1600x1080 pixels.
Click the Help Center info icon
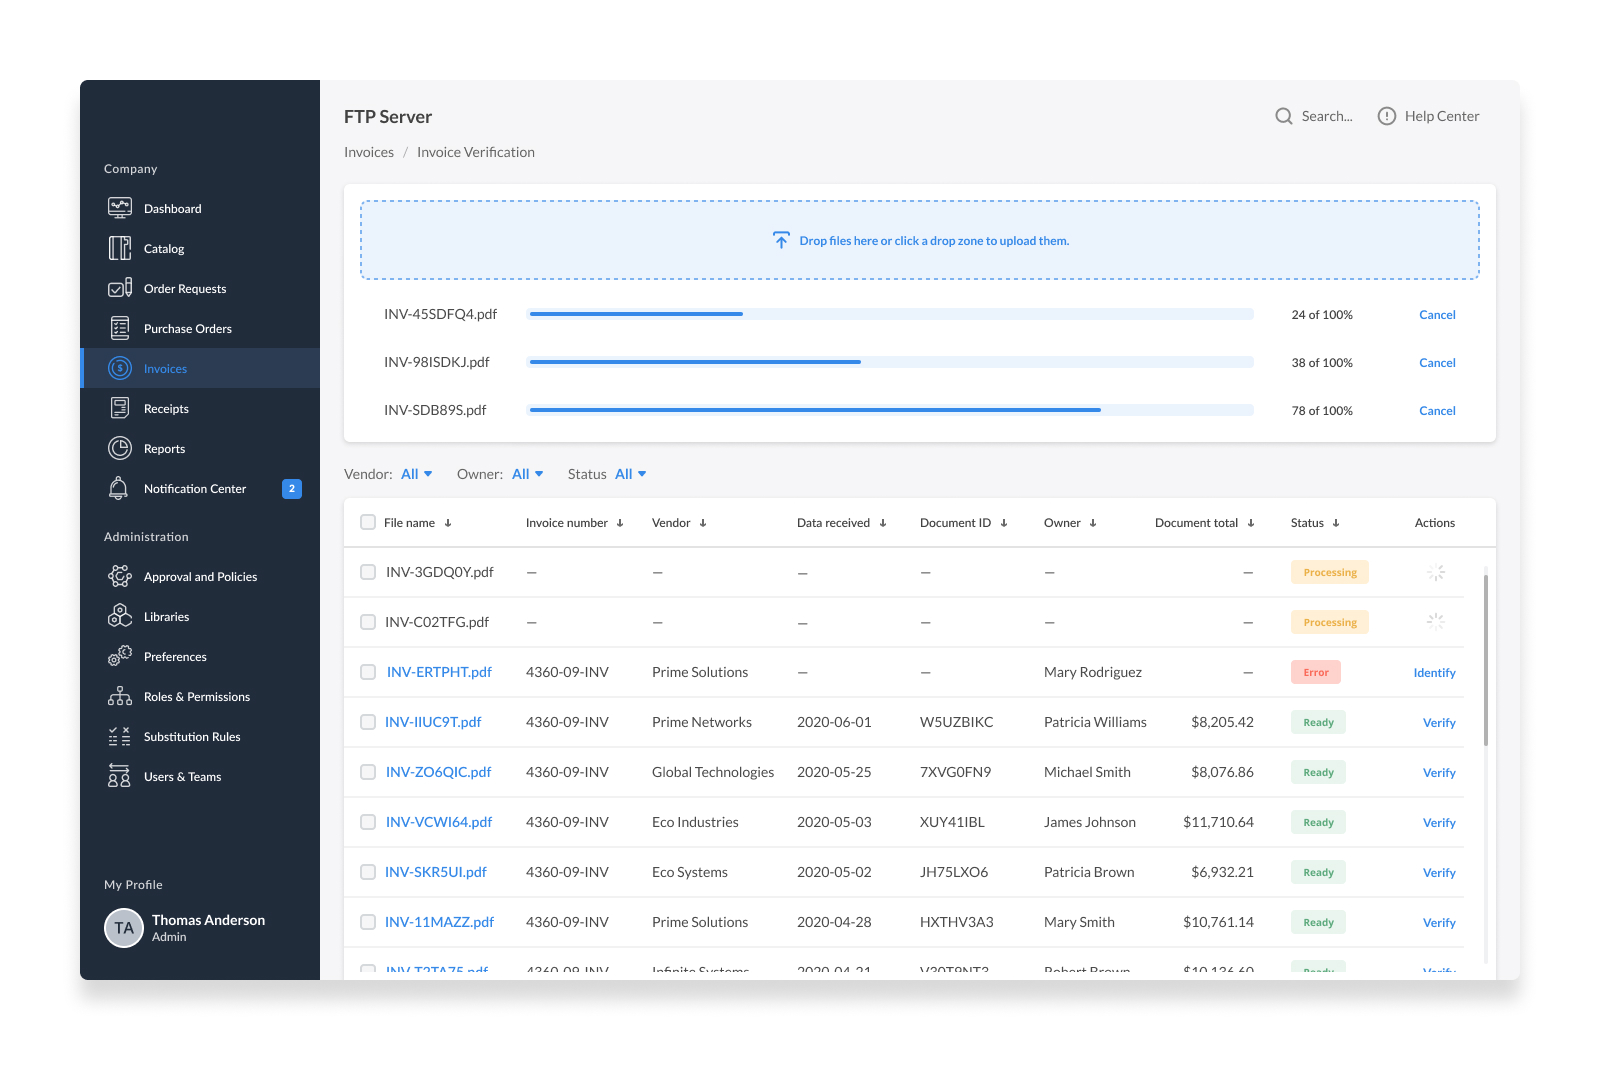[1387, 116]
